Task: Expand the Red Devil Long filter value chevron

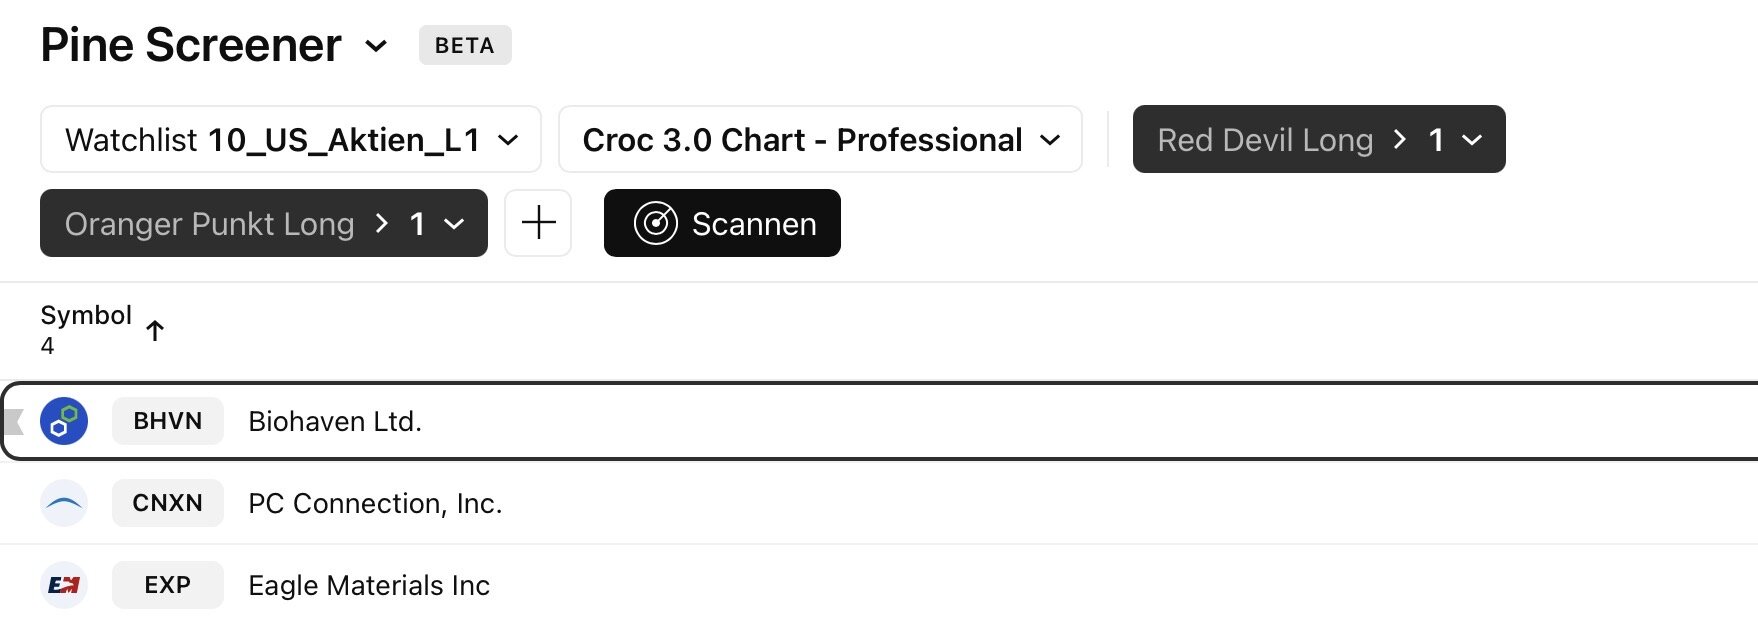Action: (1471, 140)
